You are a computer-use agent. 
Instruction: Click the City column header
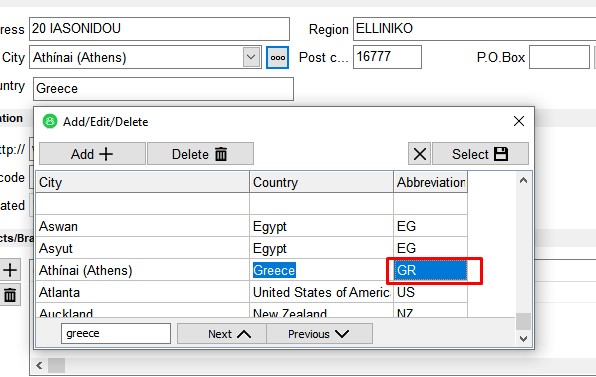coord(143,182)
